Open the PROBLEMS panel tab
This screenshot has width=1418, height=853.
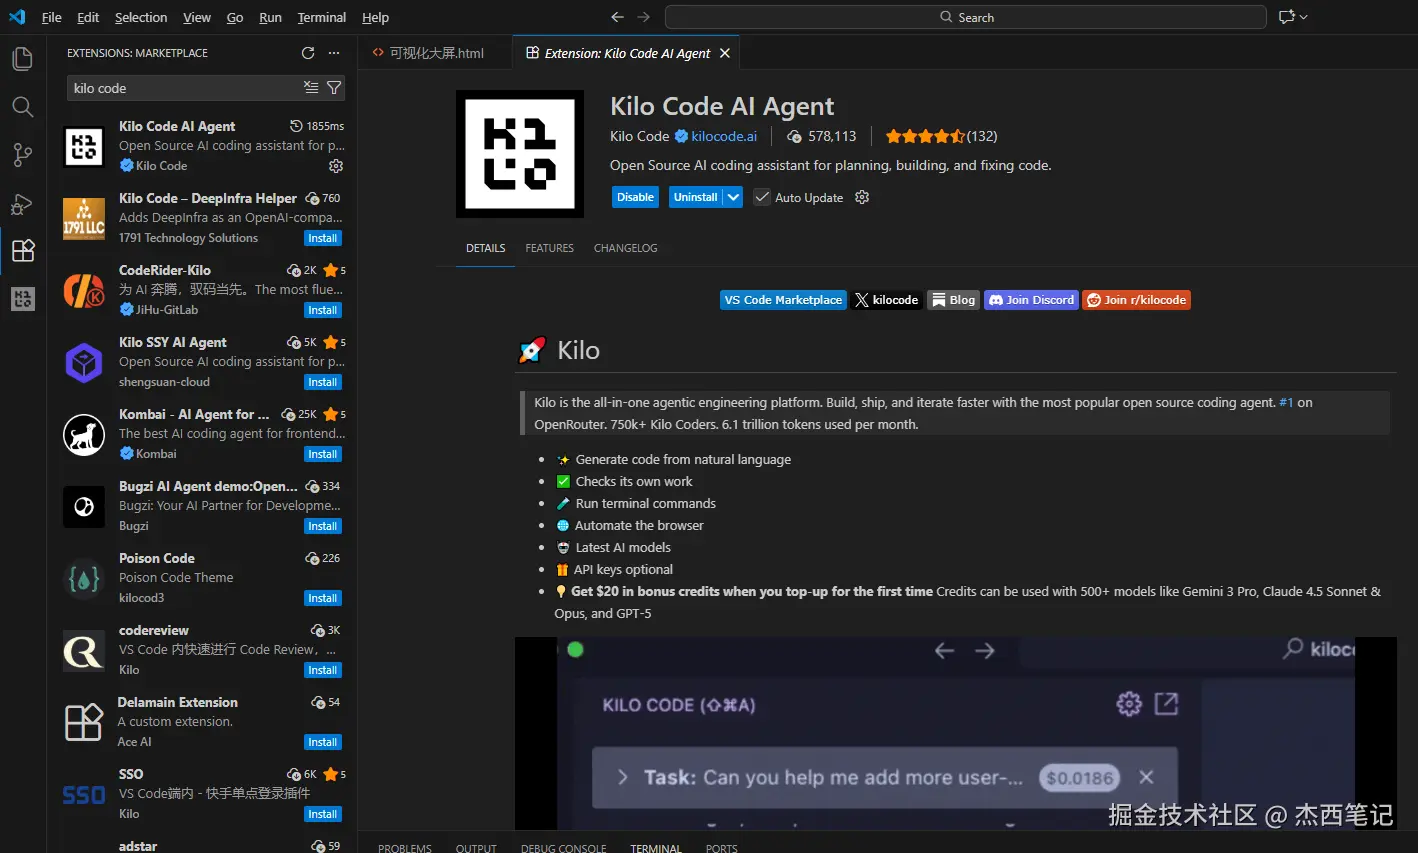[x=405, y=848]
